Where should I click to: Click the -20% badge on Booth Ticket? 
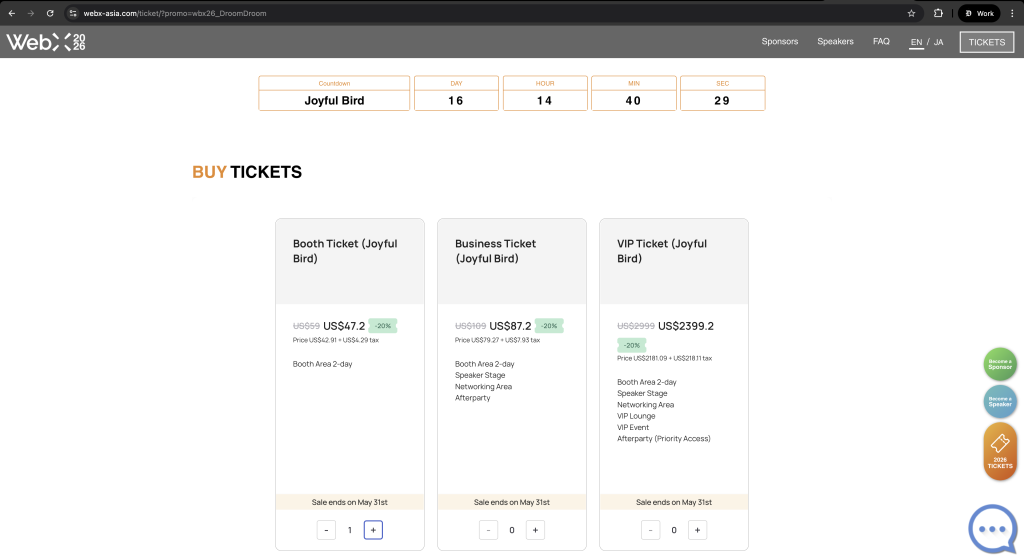coord(383,326)
